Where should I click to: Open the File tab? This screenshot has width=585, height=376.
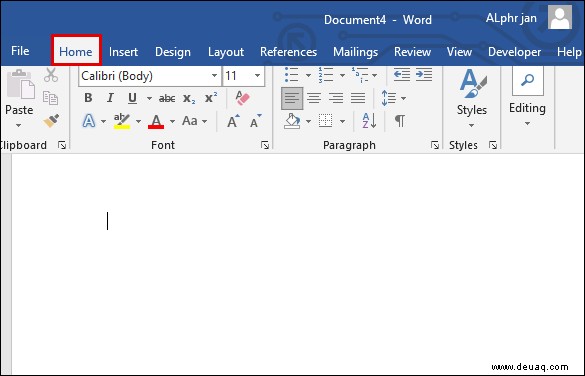point(20,51)
